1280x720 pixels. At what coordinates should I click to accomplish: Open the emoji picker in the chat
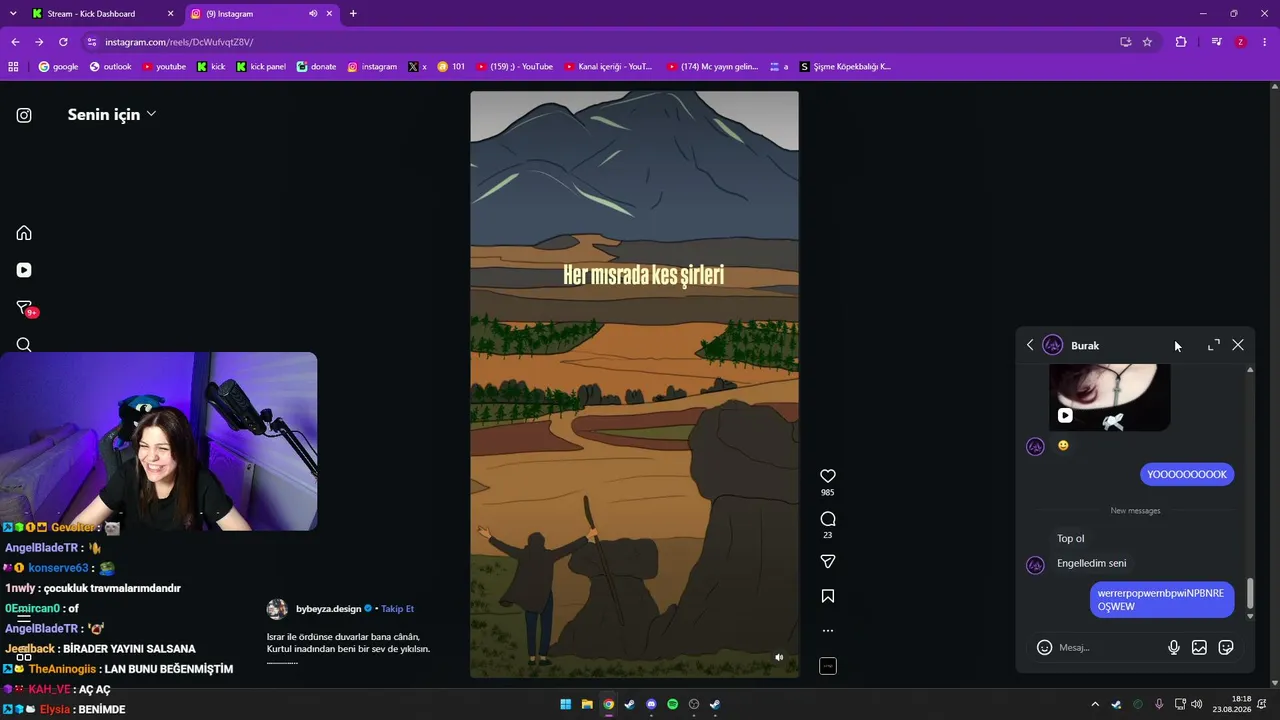coord(1044,647)
